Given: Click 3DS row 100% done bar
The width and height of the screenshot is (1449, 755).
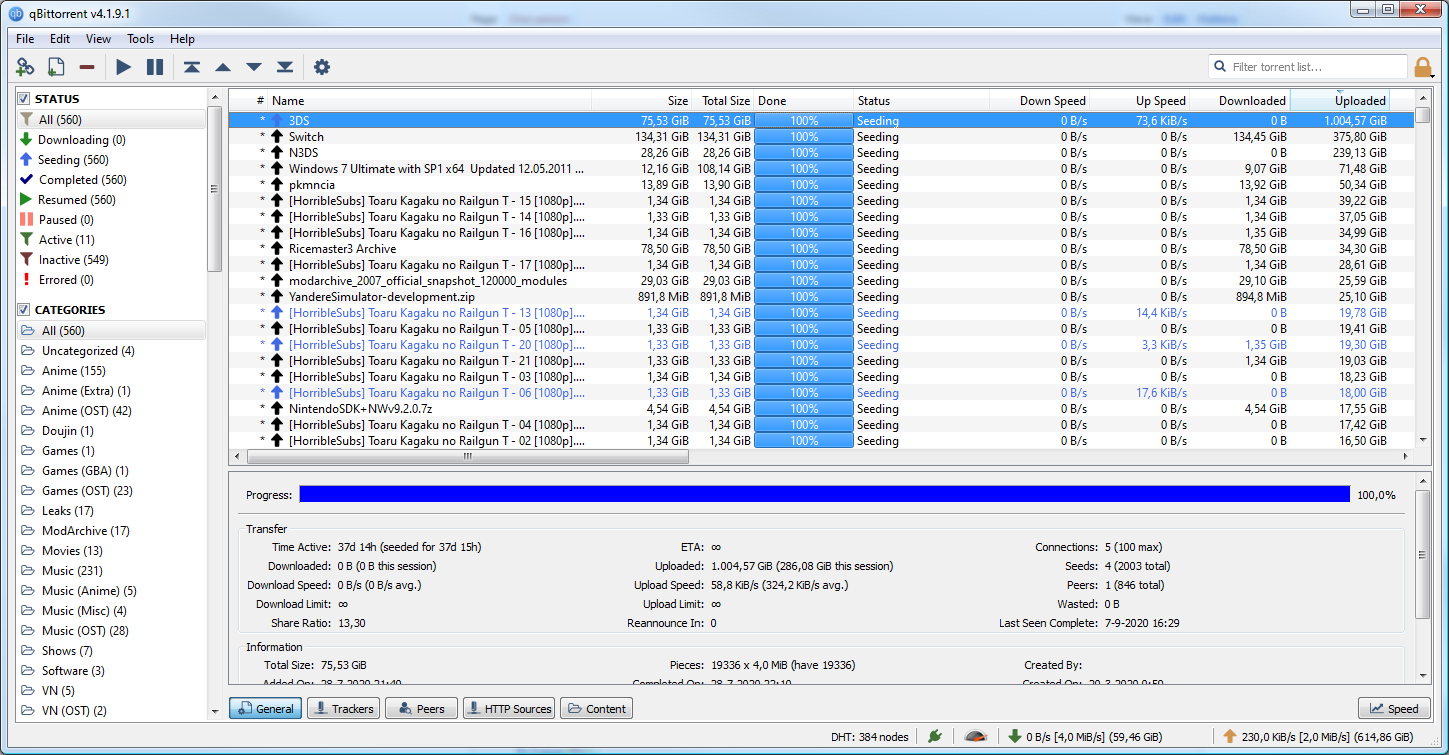Looking at the screenshot, I should pyautogui.click(x=804, y=121).
